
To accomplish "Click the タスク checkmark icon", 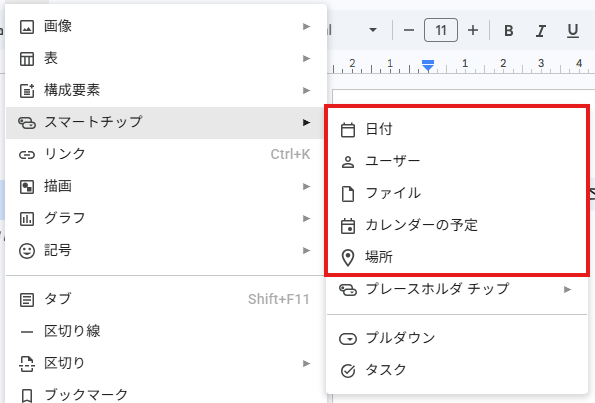I will click(x=348, y=371).
